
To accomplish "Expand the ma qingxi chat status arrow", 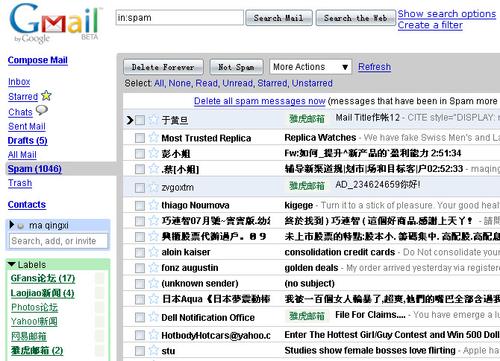I will pyautogui.click(x=12, y=225).
